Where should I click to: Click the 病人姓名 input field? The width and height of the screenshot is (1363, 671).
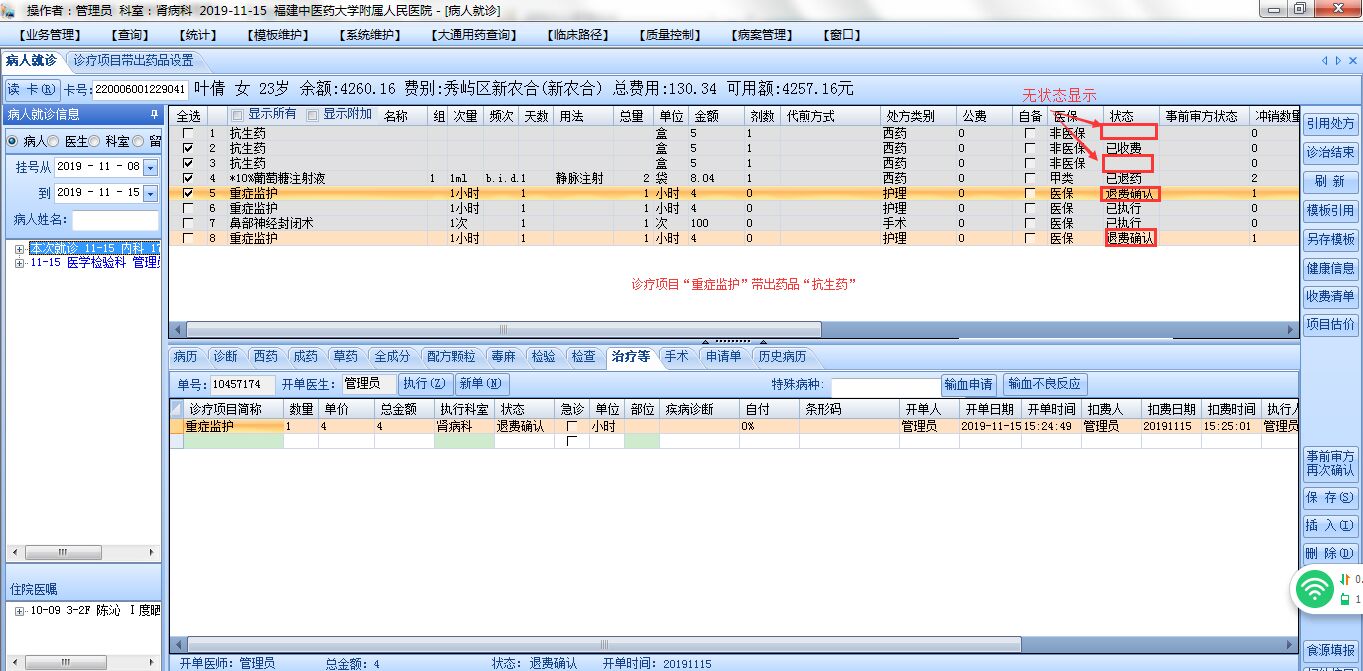115,219
